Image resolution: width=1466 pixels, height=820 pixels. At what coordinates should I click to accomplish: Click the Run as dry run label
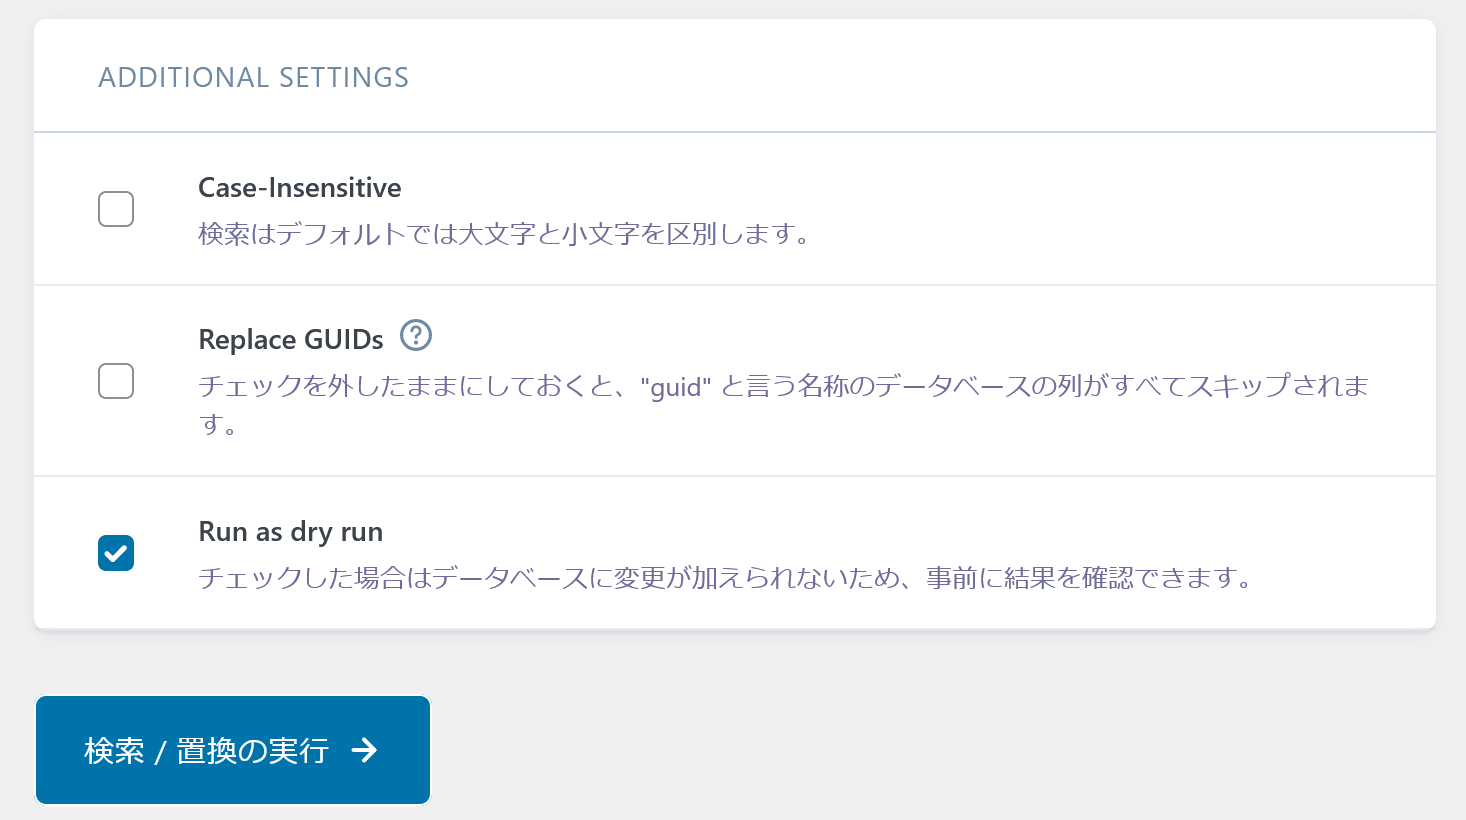[290, 532]
